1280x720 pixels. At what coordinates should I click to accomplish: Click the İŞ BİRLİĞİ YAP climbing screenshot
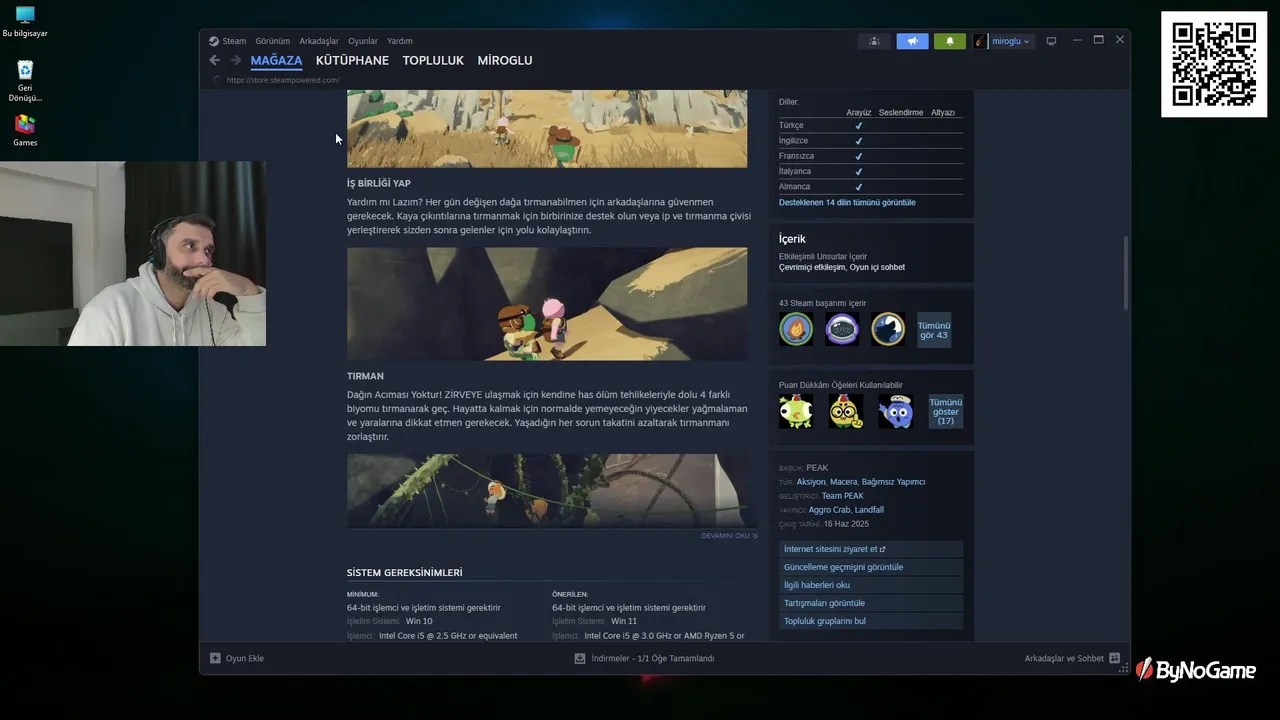tap(547, 304)
